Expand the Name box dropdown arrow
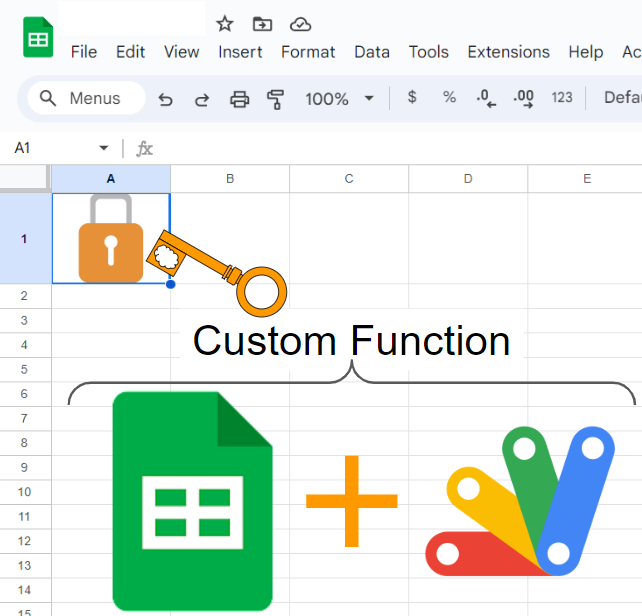642x616 pixels. click(x=103, y=148)
